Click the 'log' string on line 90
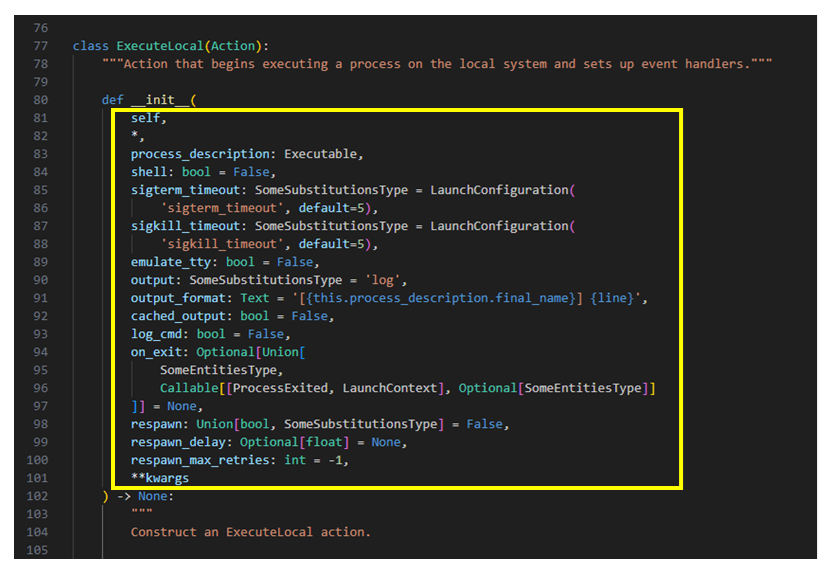The image size is (831, 573). click(383, 280)
